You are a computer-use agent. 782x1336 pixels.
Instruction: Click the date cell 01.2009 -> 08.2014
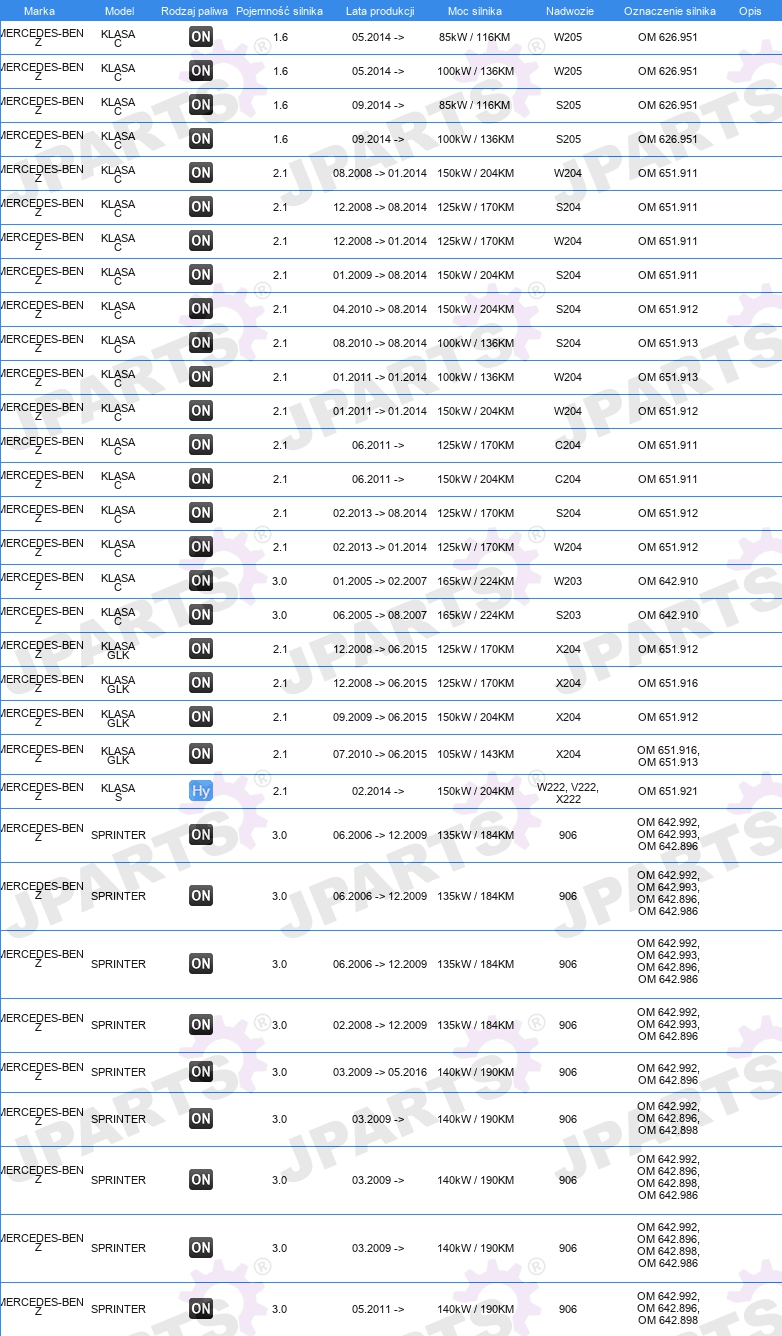[x=380, y=275]
